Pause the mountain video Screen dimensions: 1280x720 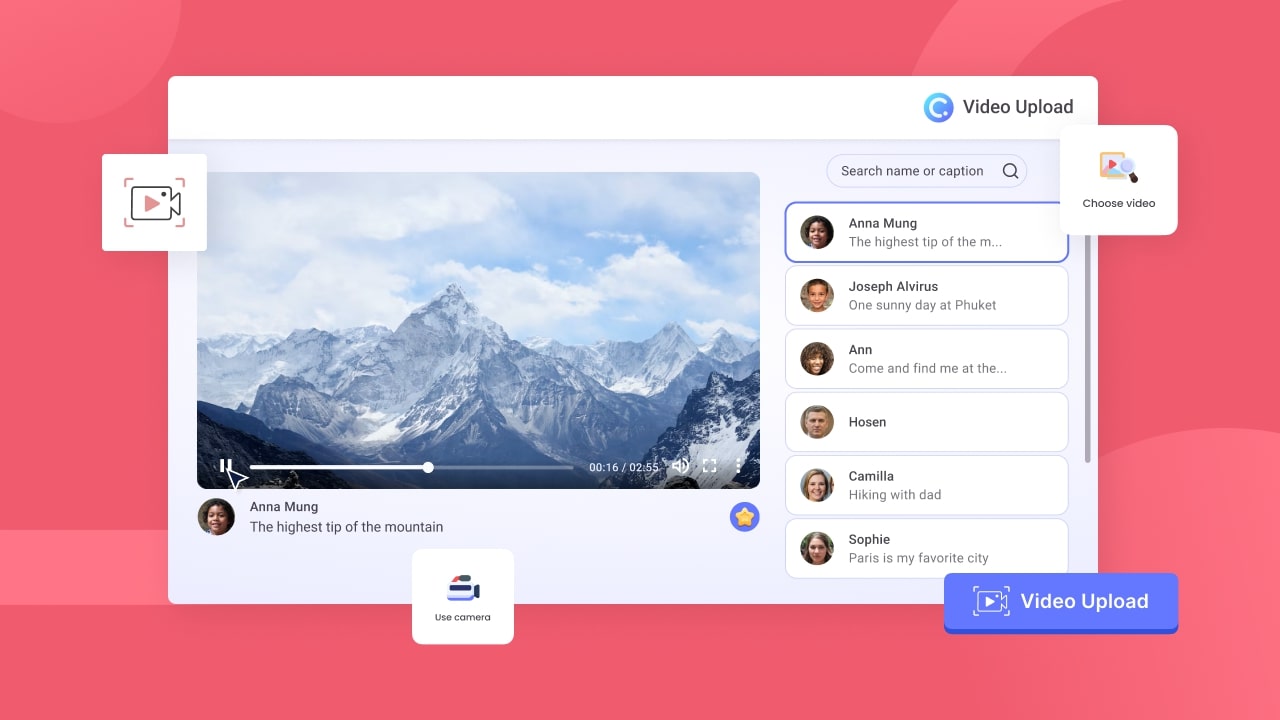click(226, 466)
